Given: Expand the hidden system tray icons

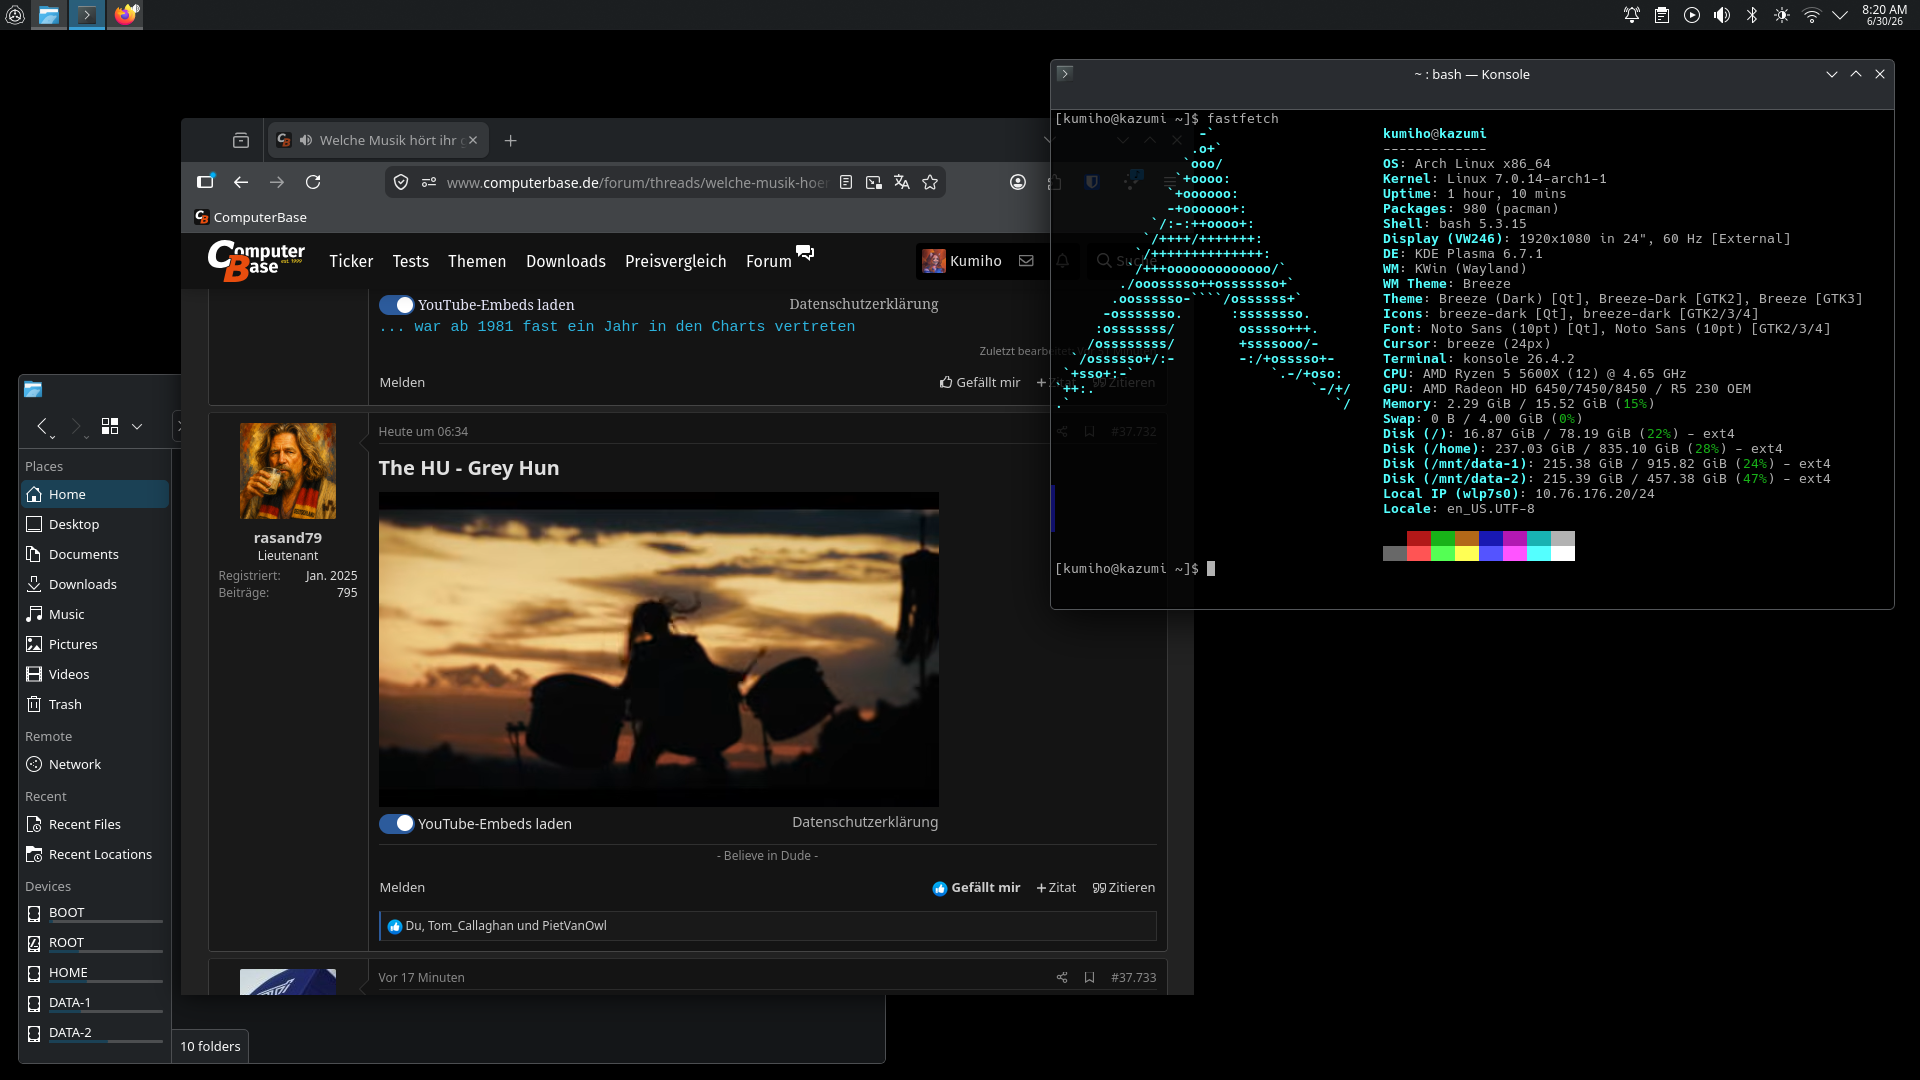Looking at the screenshot, I should (x=1840, y=15).
